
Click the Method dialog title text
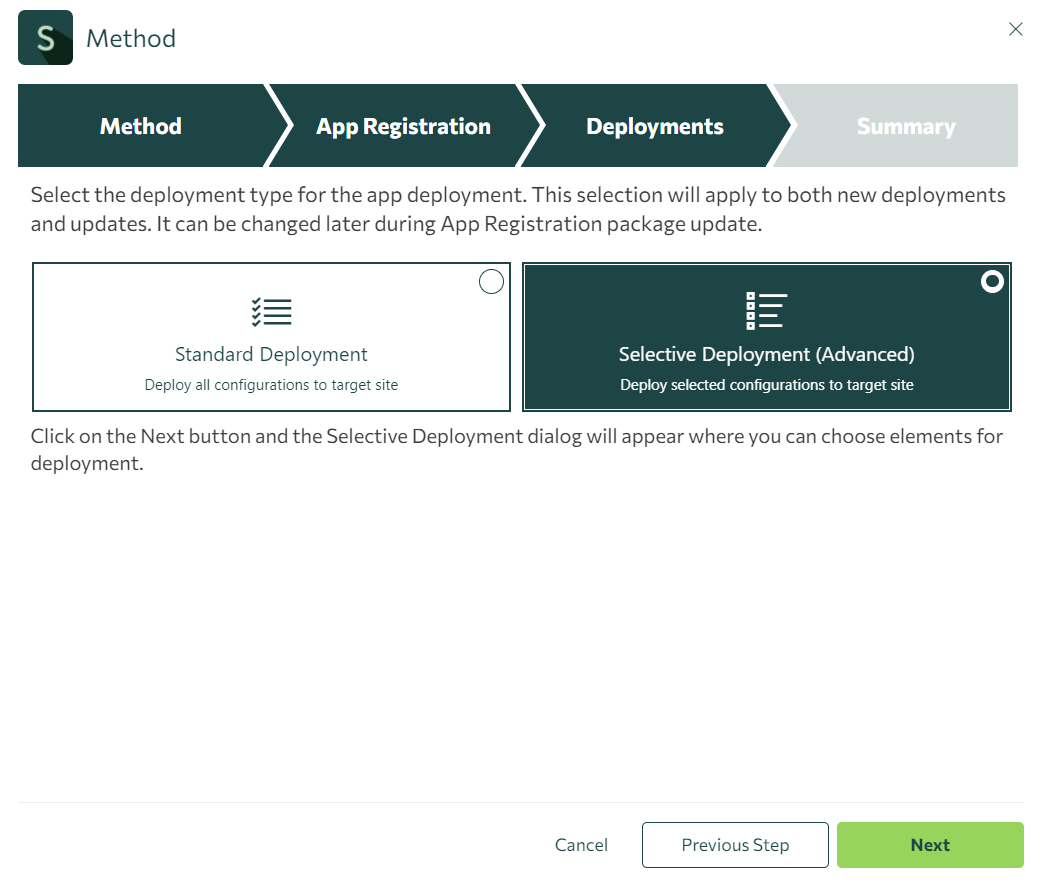coord(131,39)
